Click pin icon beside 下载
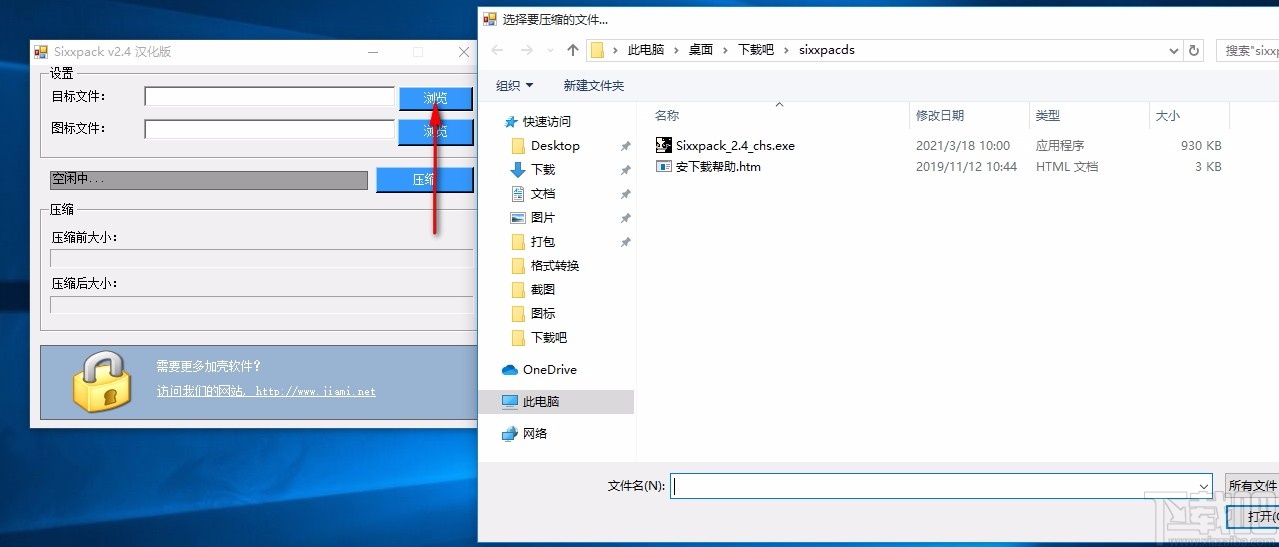The width and height of the screenshot is (1279, 547). [x=625, y=169]
